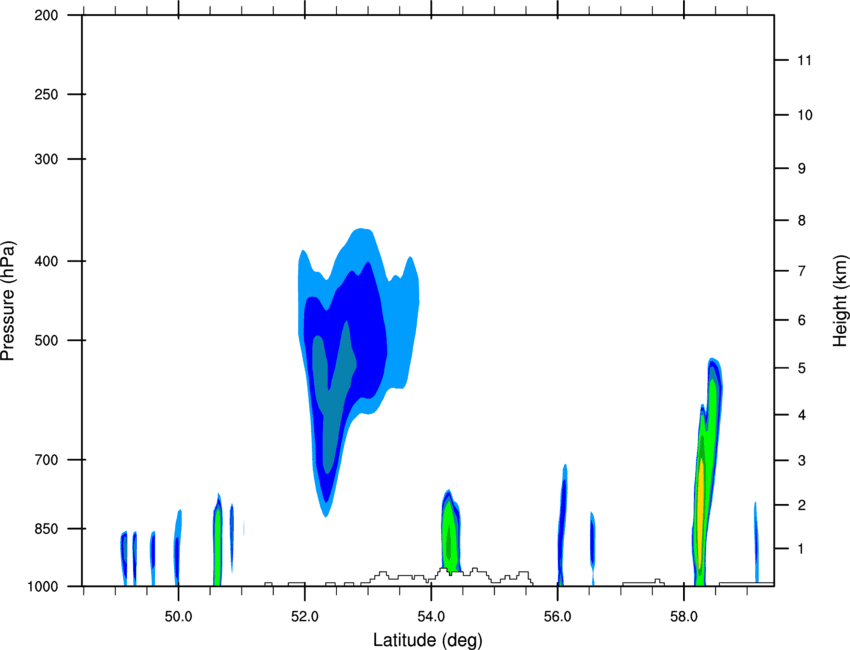
Task: Click the 850 pressure tick label
Action: click(46, 529)
